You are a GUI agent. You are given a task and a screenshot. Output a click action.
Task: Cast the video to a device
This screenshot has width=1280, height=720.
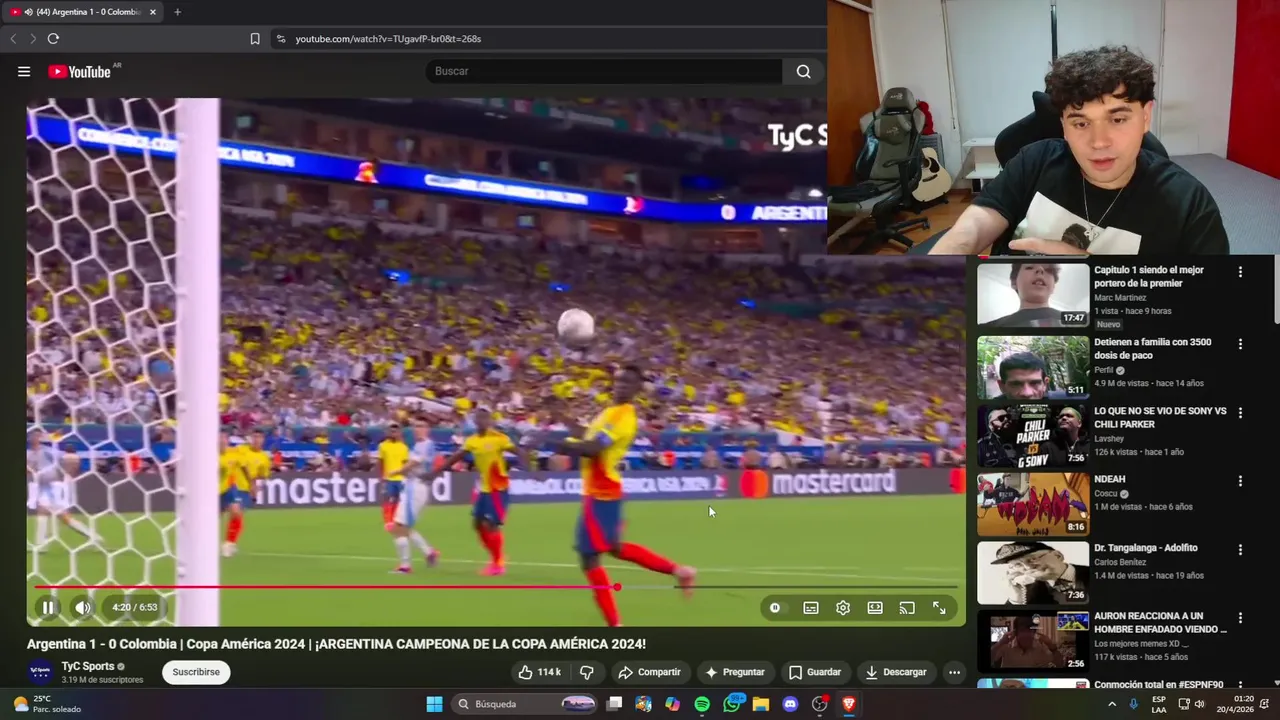point(907,607)
